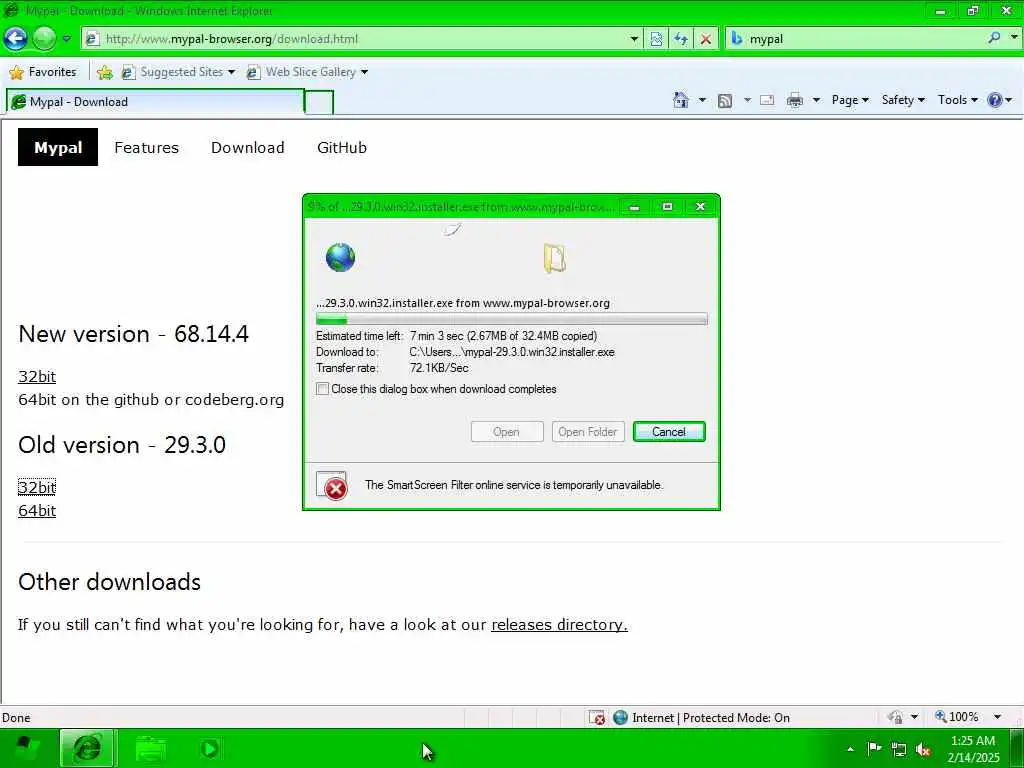Click the browser Forward arrow button
This screenshot has width=1024, height=768.
point(44,39)
